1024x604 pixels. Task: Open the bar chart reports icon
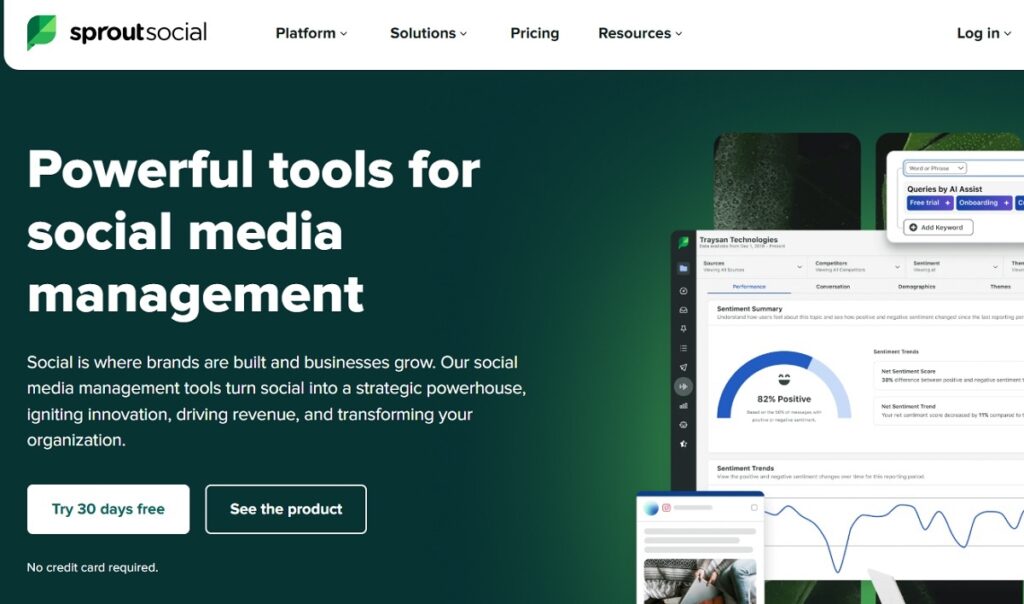tap(683, 405)
